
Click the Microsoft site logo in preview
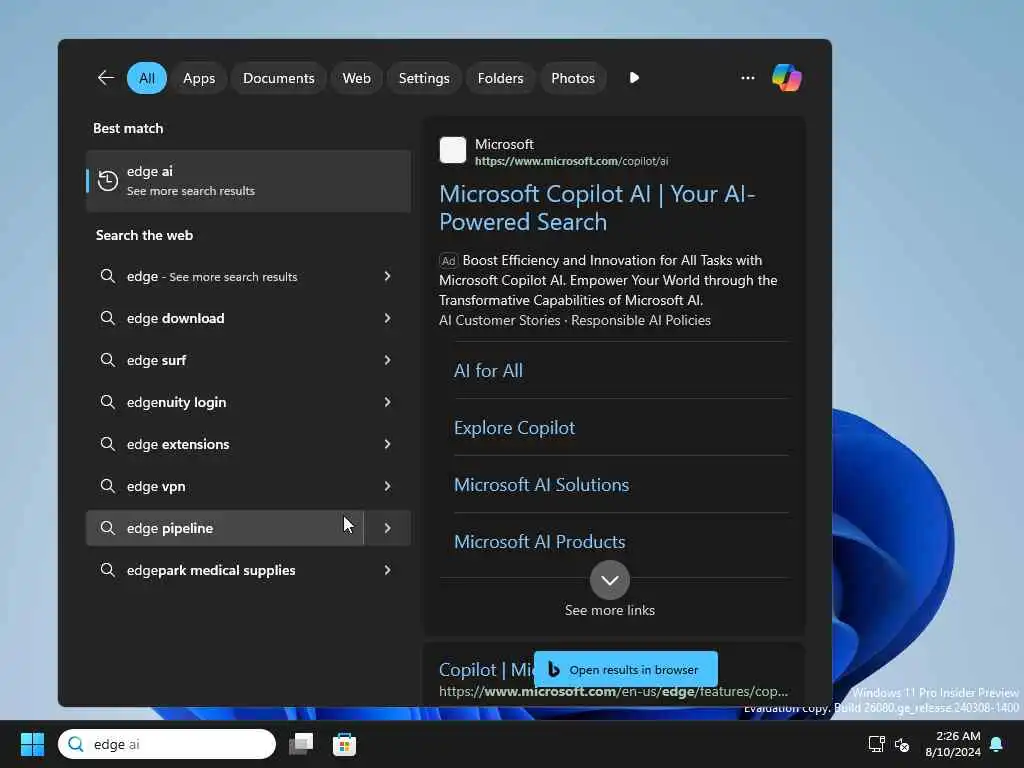point(453,150)
